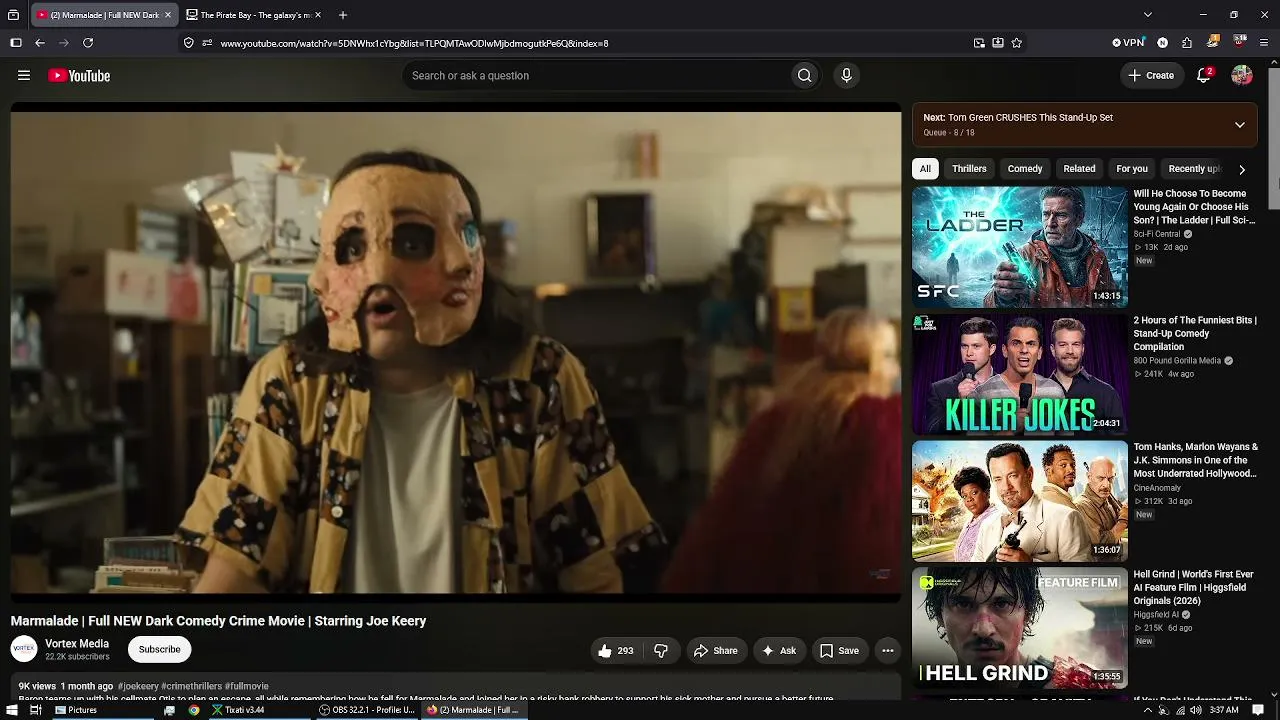Click the Share button
This screenshot has height=720, width=1280.
(716, 651)
